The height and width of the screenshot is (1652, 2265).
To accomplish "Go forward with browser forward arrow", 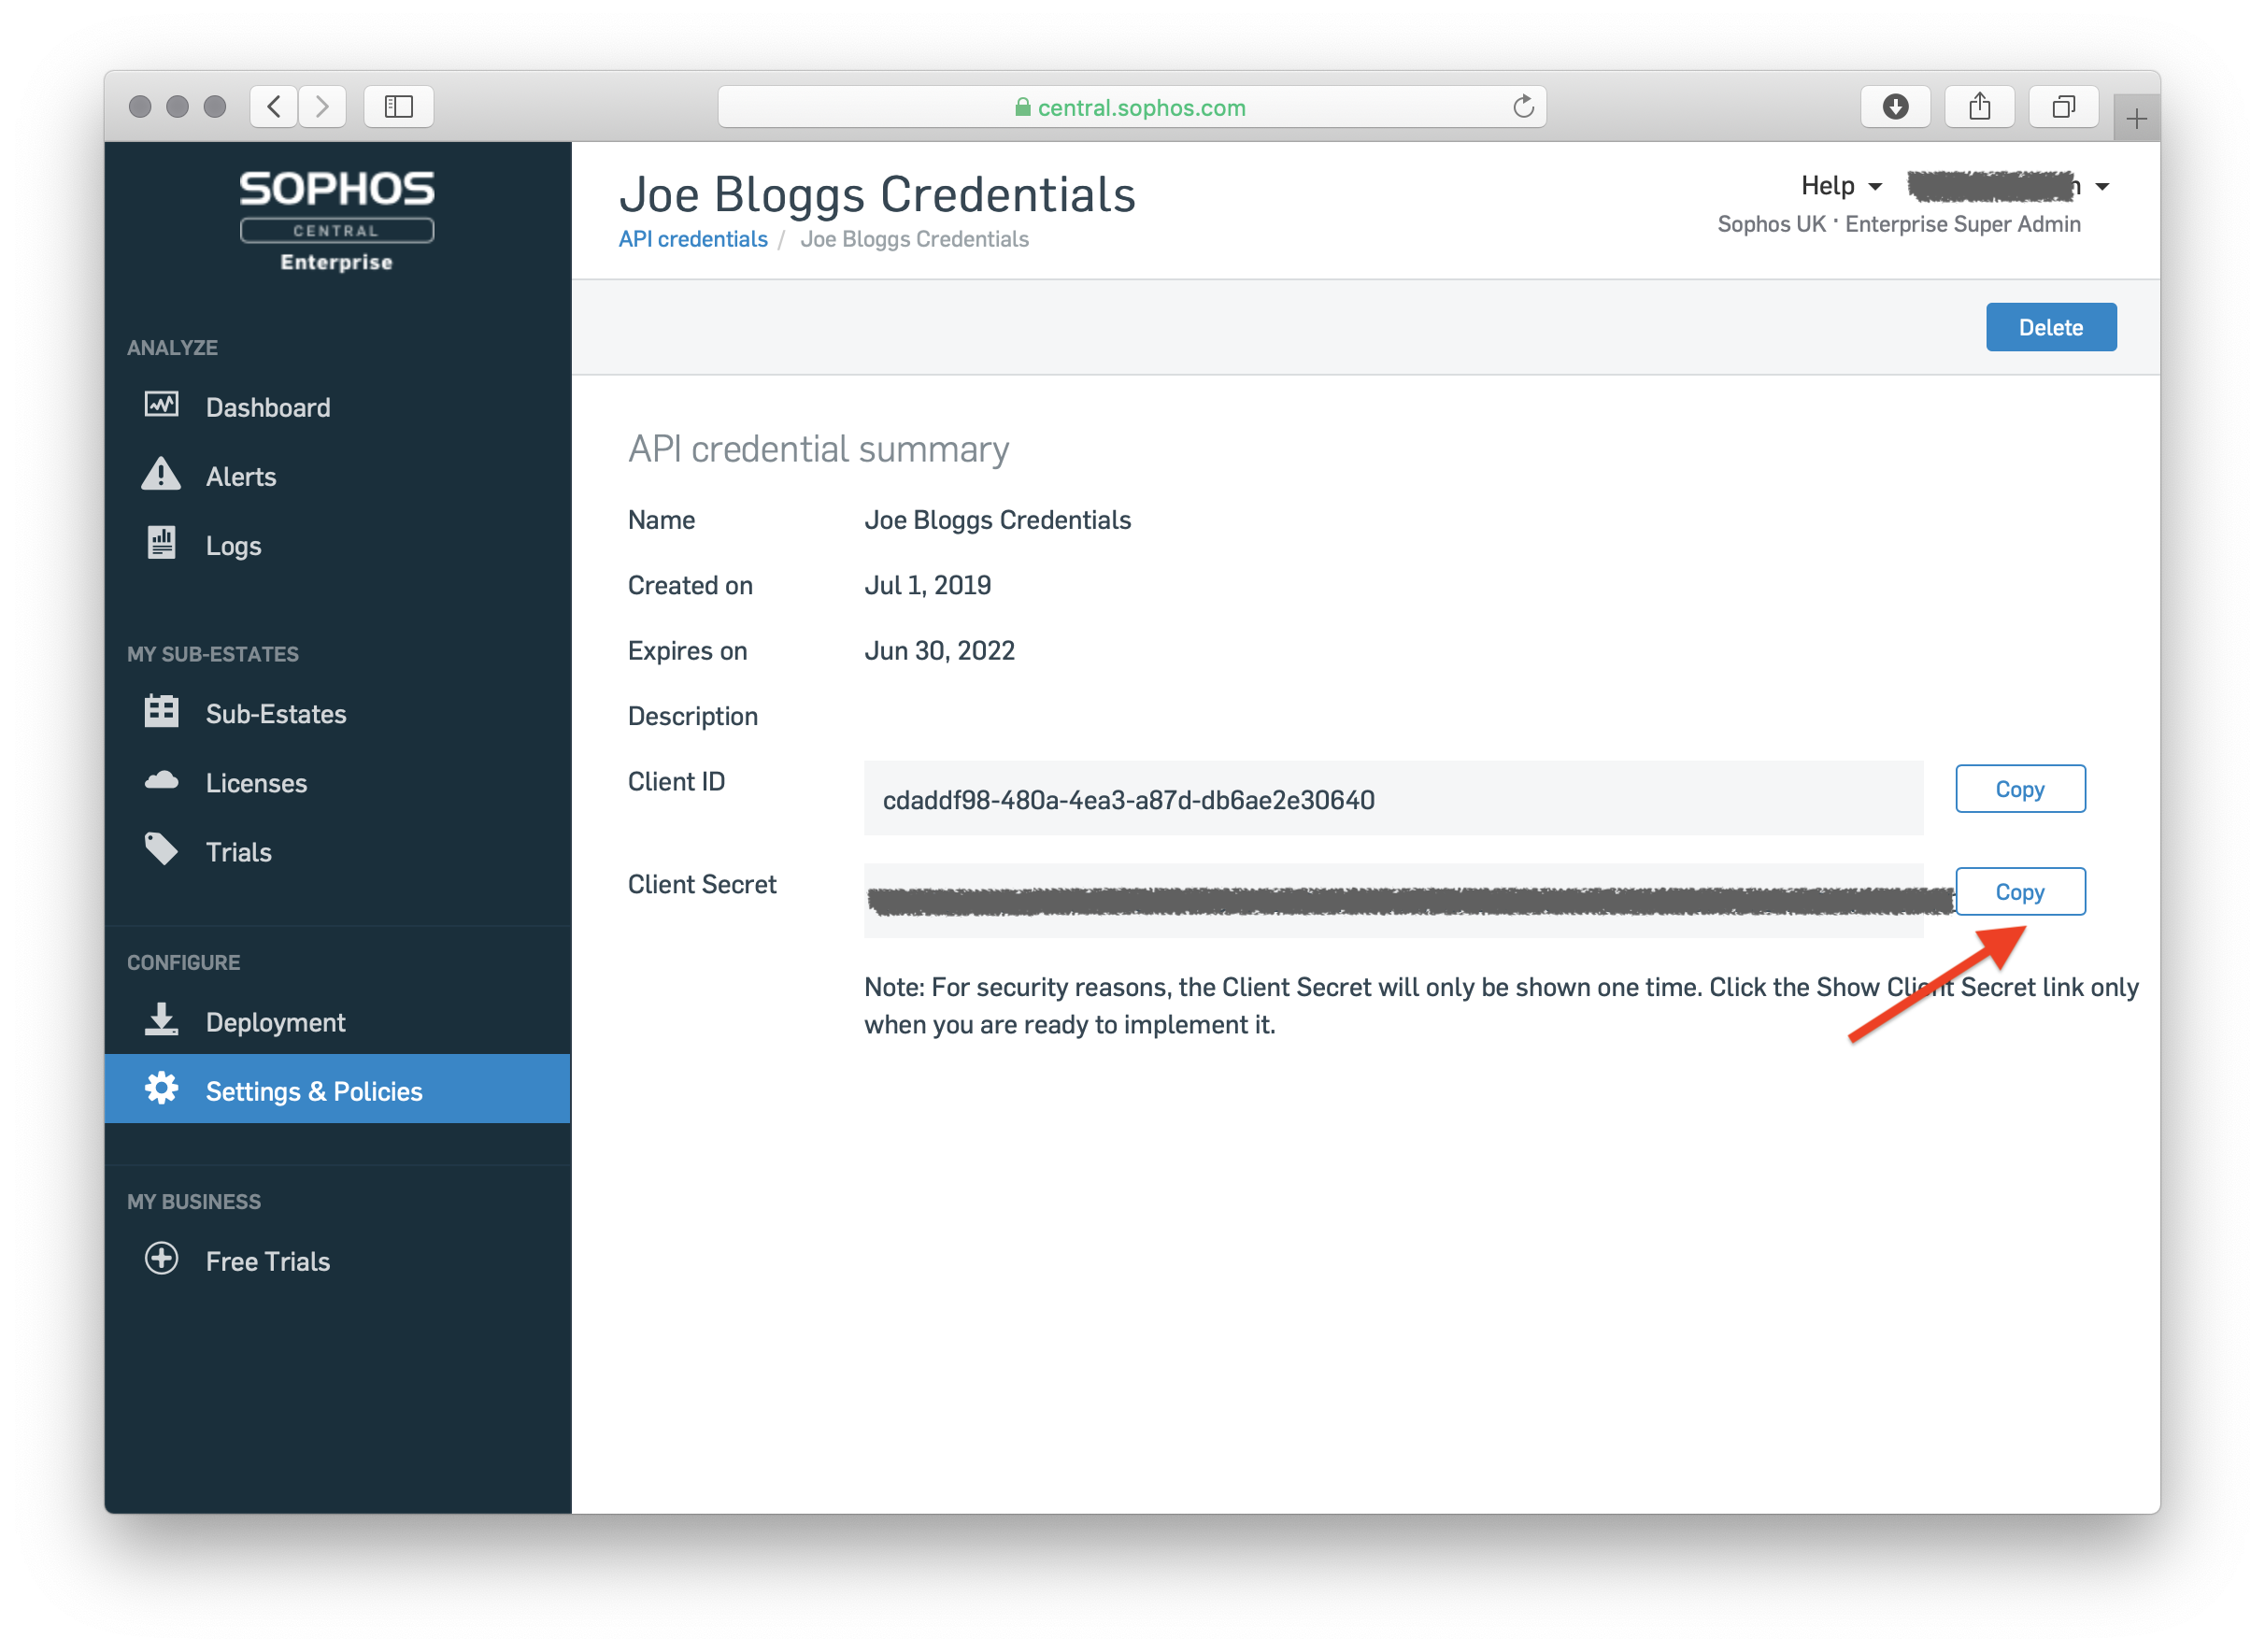I will (x=322, y=106).
